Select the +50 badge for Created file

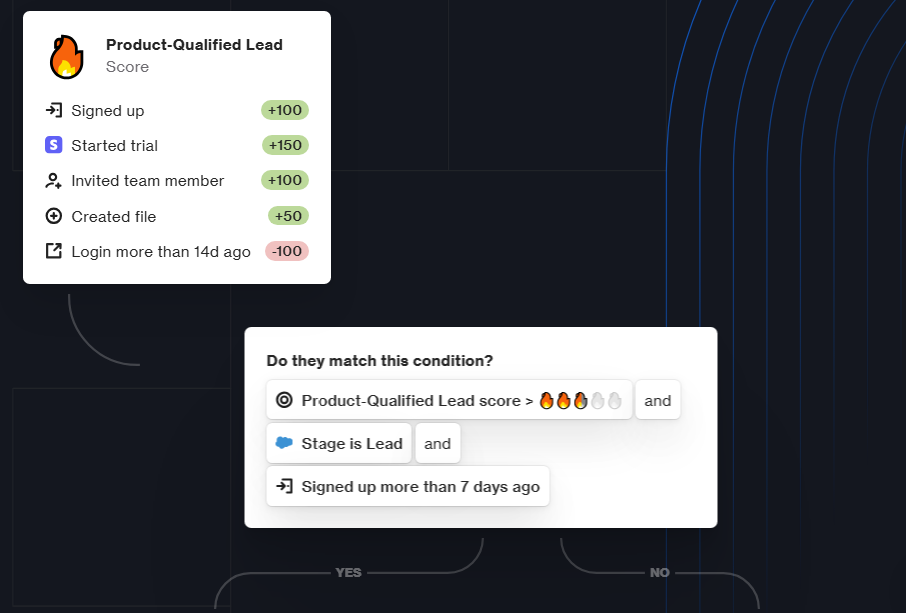(x=288, y=216)
